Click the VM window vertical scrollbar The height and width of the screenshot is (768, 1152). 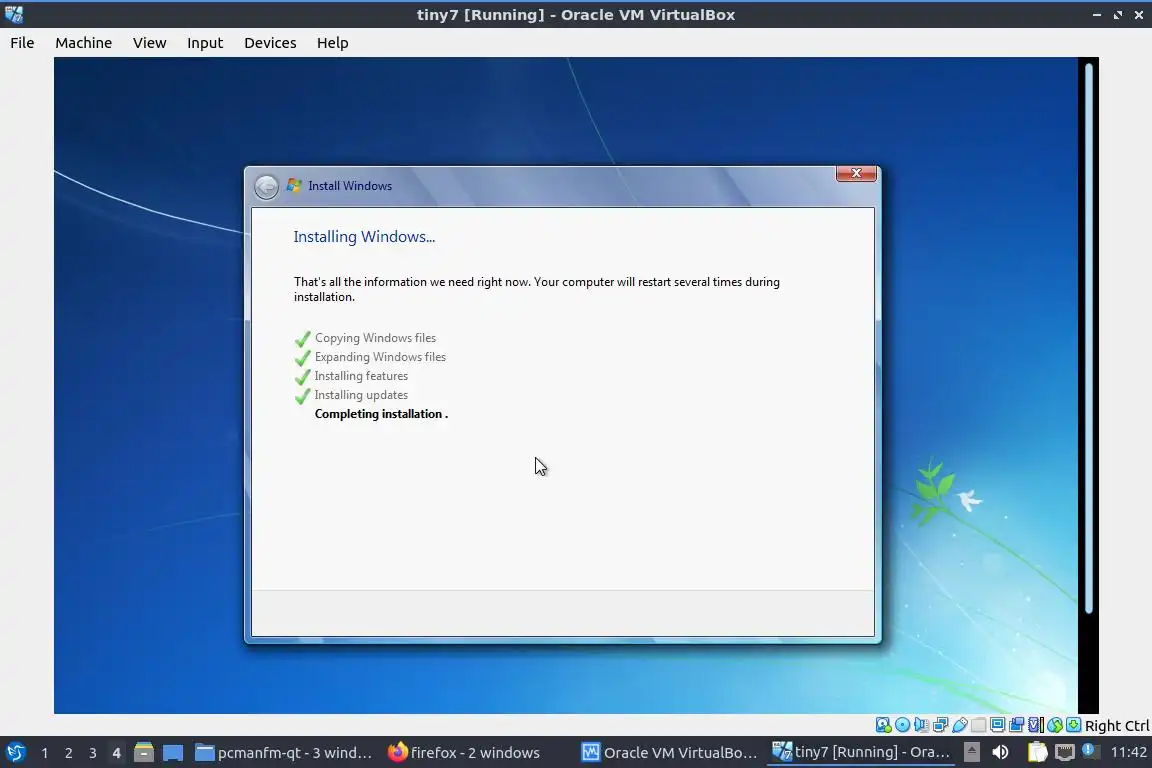pyautogui.click(x=1088, y=338)
